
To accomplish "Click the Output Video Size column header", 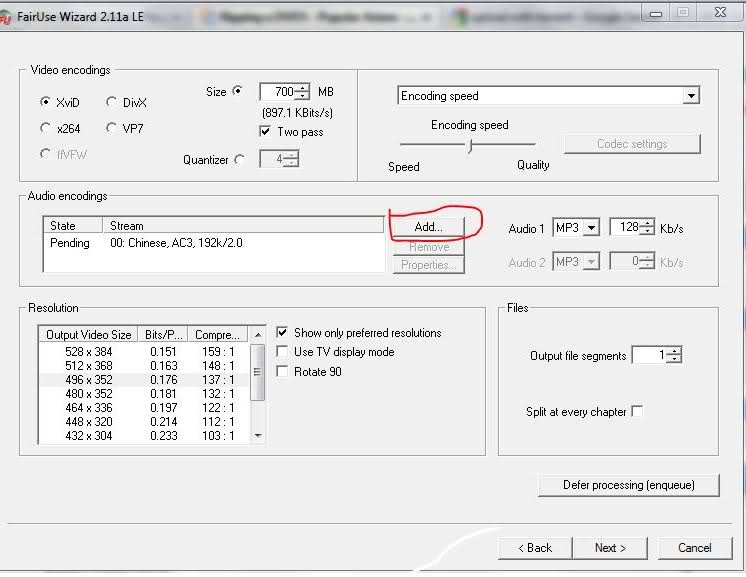I will (x=88, y=335).
